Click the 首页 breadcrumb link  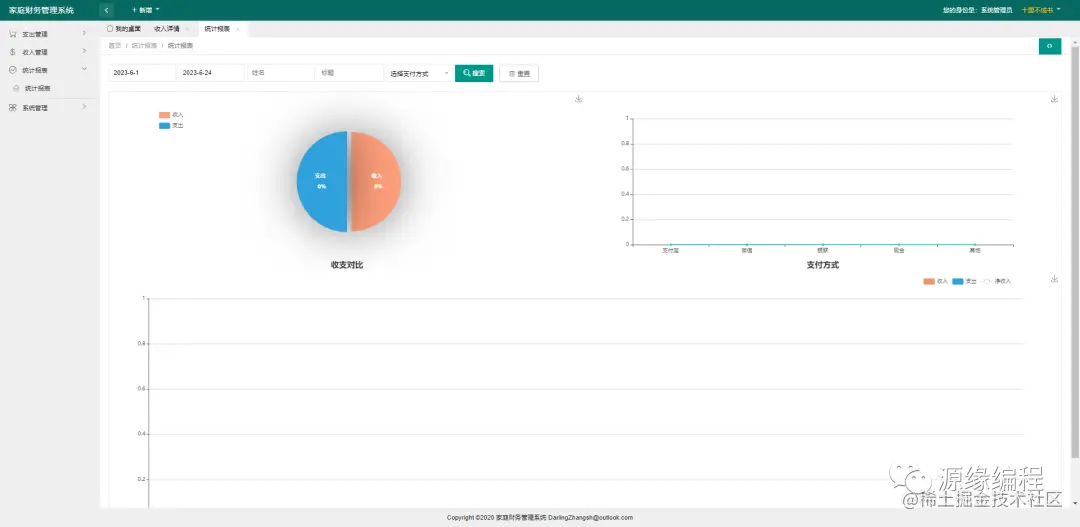click(114, 45)
